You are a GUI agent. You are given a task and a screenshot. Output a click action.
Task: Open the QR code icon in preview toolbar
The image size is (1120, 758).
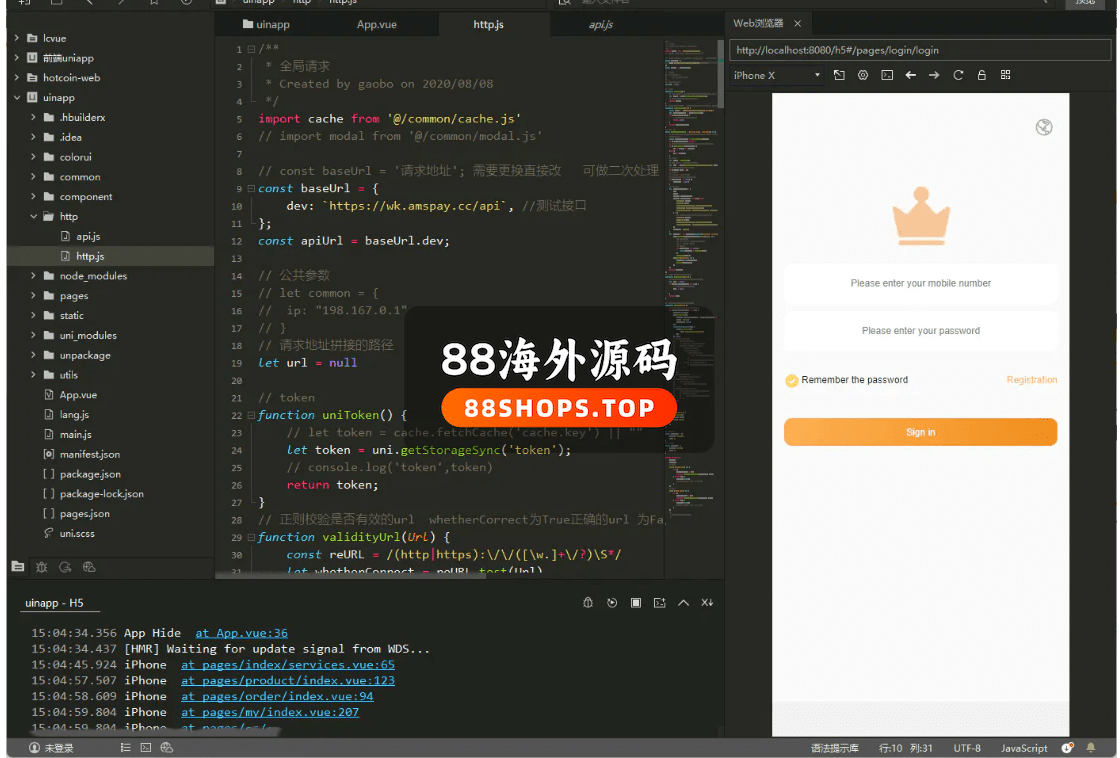(1005, 75)
